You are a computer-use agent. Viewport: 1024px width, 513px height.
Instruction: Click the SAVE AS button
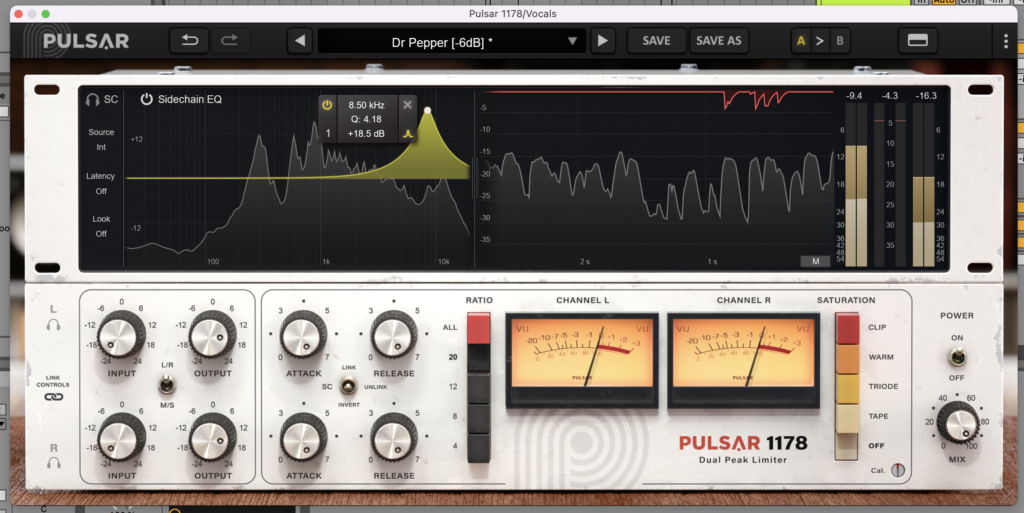pyautogui.click(x=718, y=40)
